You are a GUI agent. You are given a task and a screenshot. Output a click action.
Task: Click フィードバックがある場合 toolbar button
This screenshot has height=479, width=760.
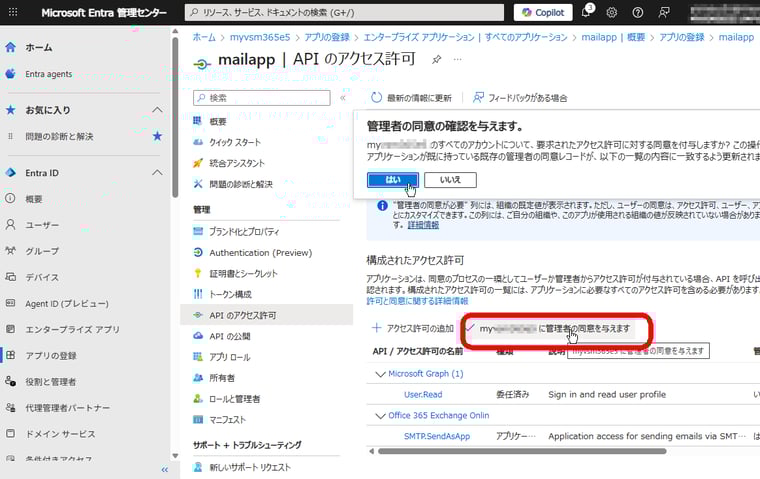520,98
